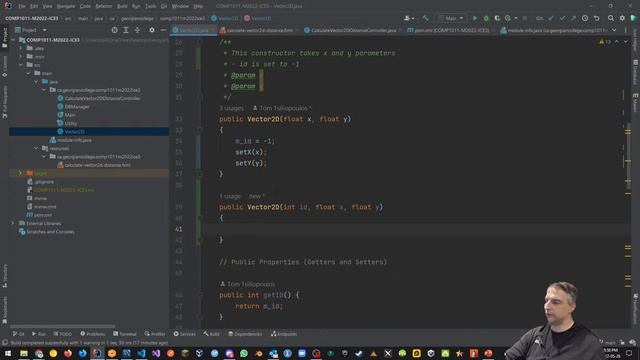
Task: Open the Search Everywhere magnifier icon
Action: [611, 18]
